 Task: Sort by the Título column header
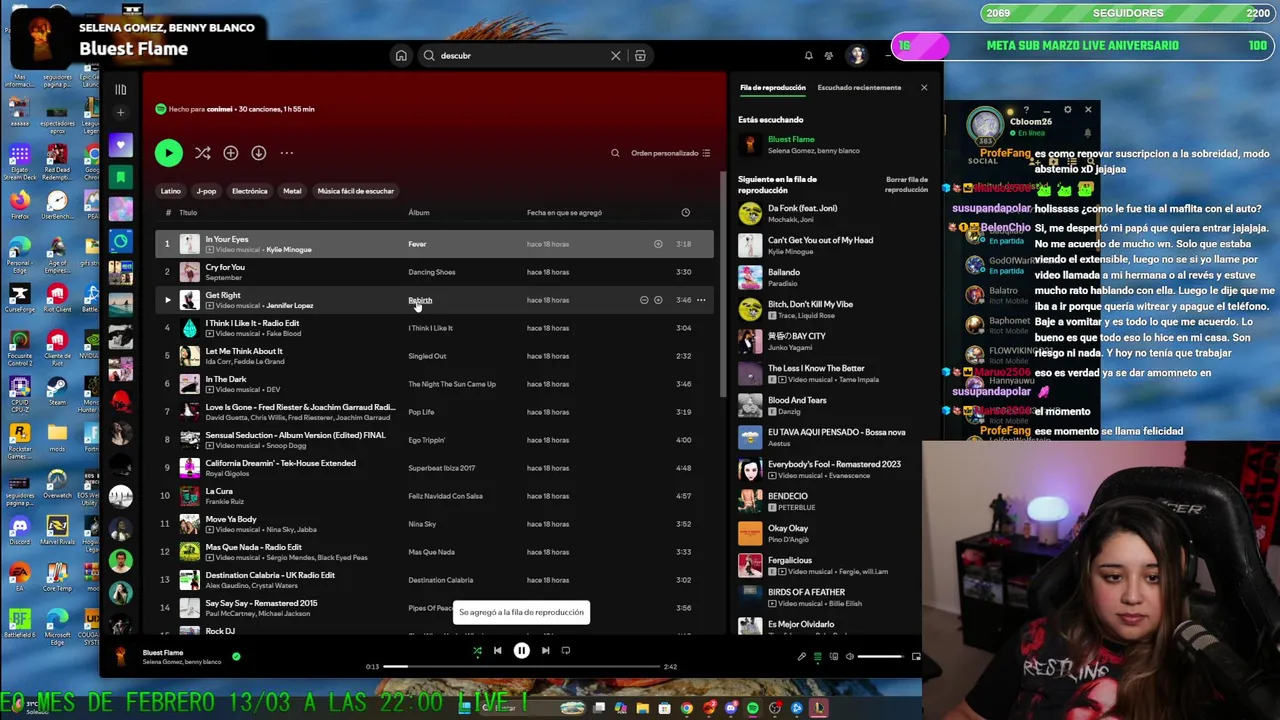point(188,212)
